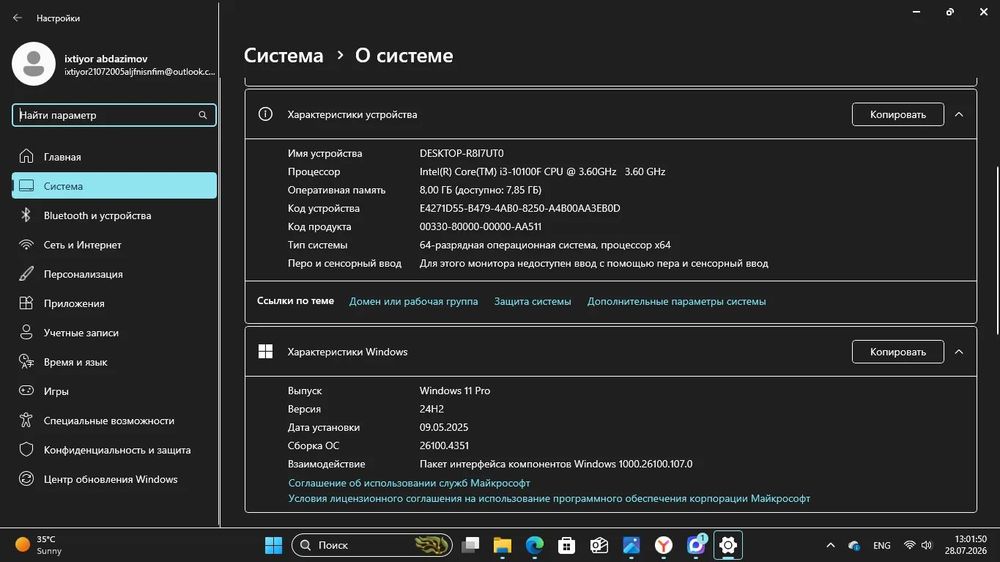Open the ixtiyor abdazimov account avatar
This screenshot has height=562, width=1000.
[34, 64]
